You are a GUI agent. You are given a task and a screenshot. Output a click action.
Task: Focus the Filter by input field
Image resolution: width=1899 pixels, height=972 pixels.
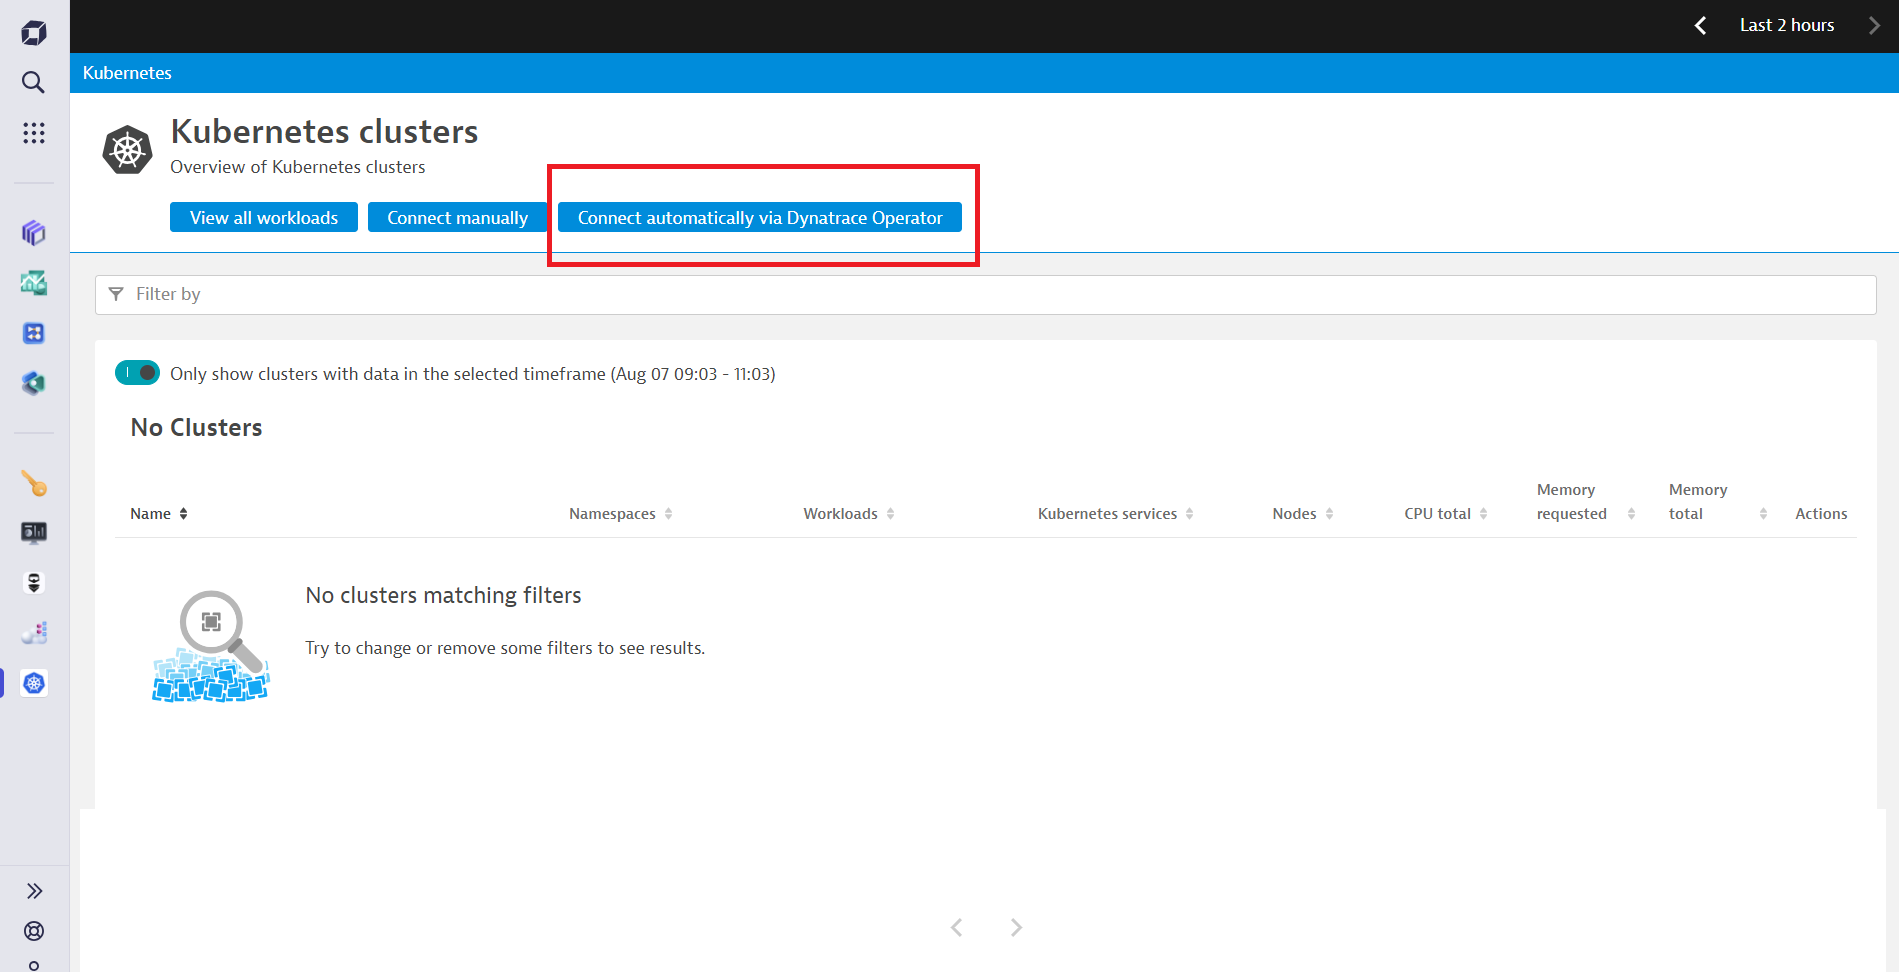(x=985, y=295)
